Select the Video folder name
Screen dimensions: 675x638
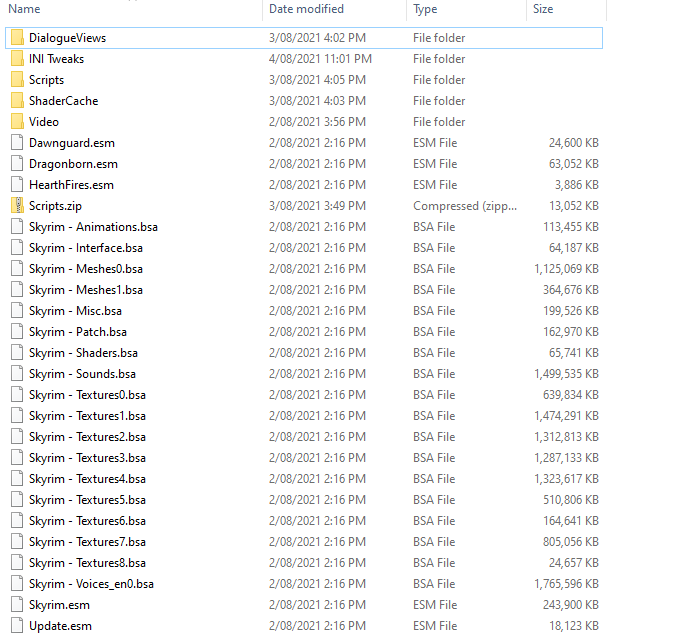pos(43,122)
